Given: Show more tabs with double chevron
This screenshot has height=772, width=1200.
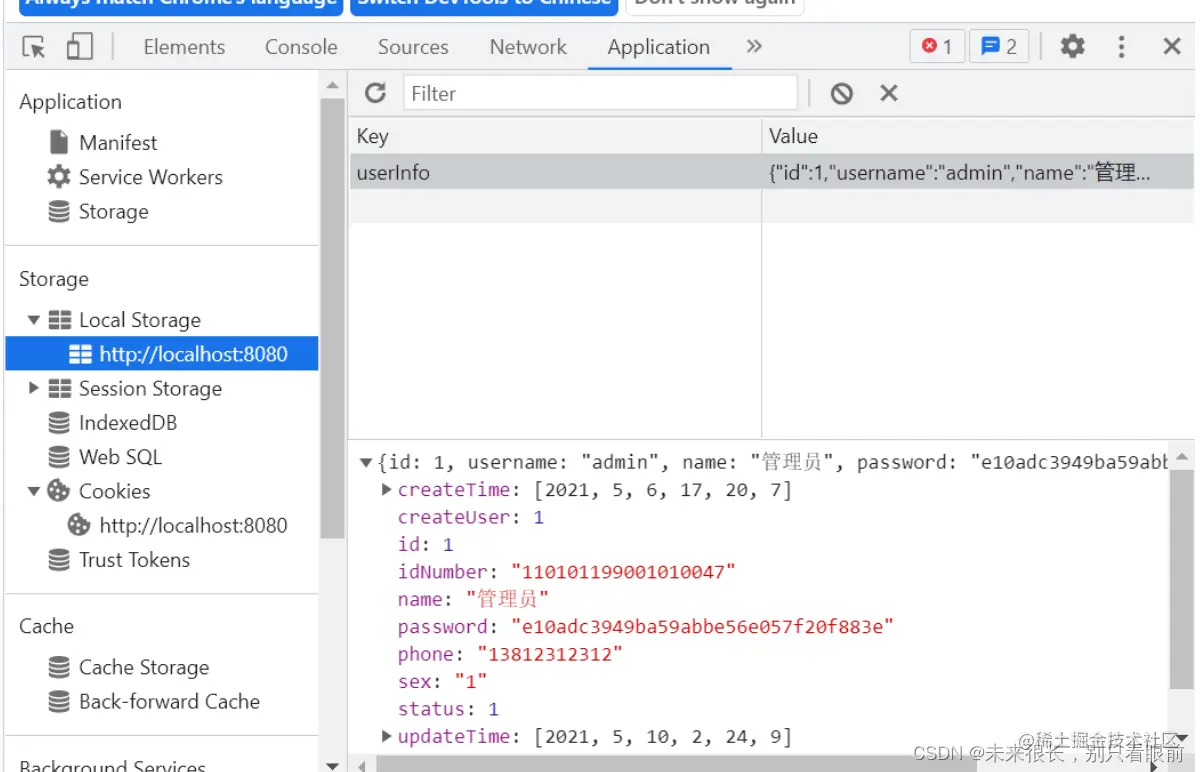Looking at the screenshot, I should pos(754,46).
